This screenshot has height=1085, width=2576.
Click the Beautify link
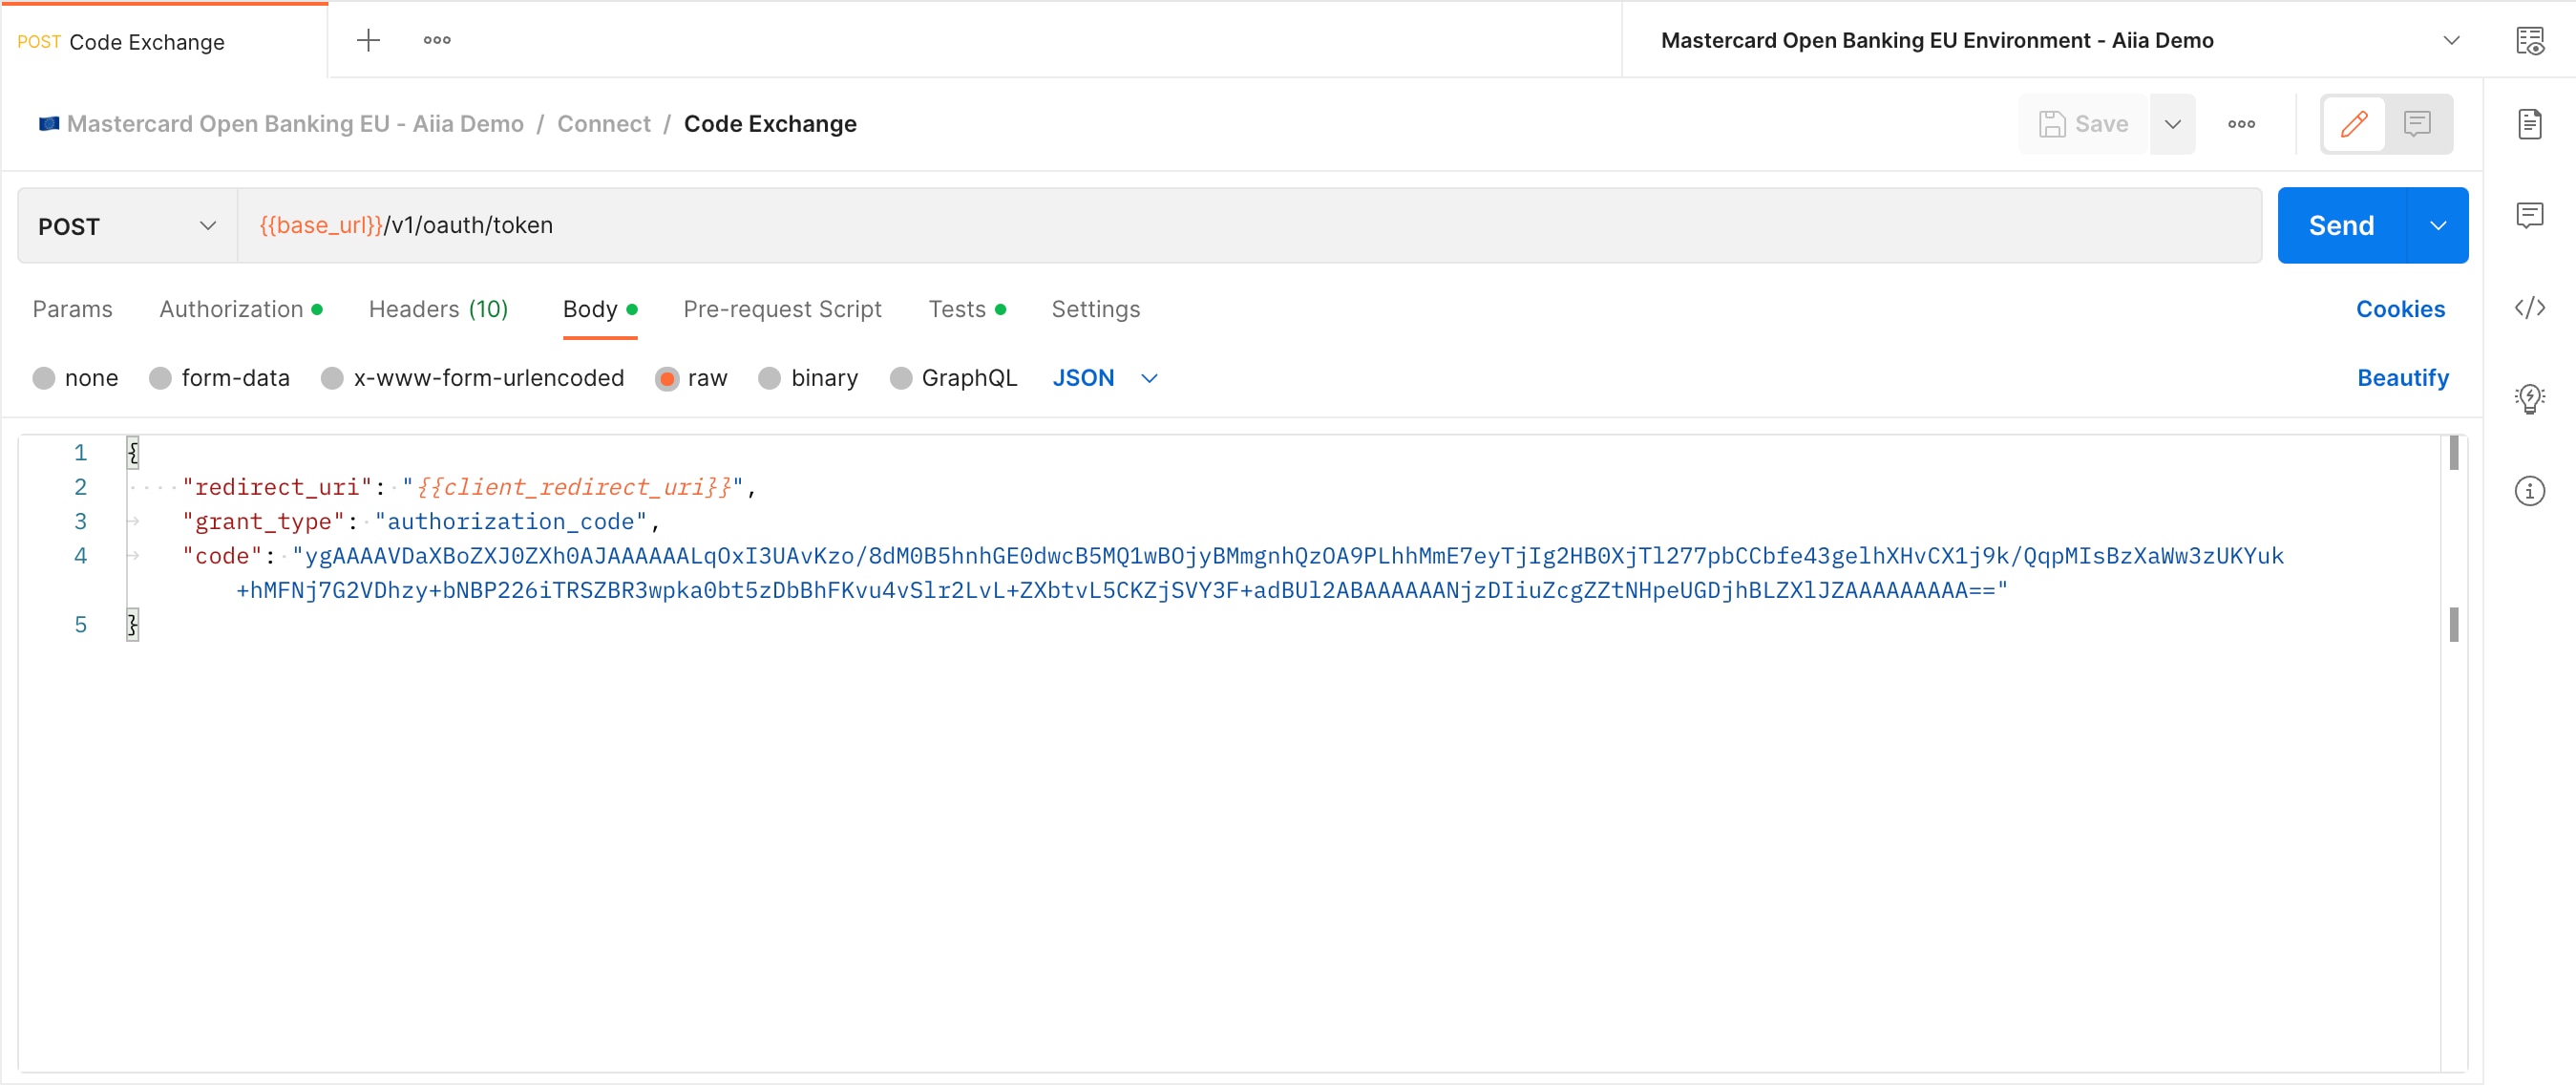2401,378
